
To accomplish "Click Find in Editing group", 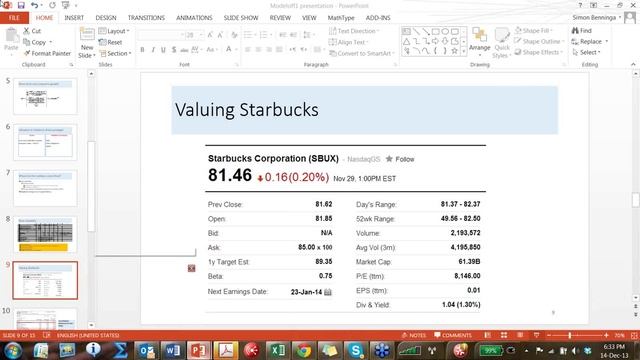I will click(x=582, y=31).
